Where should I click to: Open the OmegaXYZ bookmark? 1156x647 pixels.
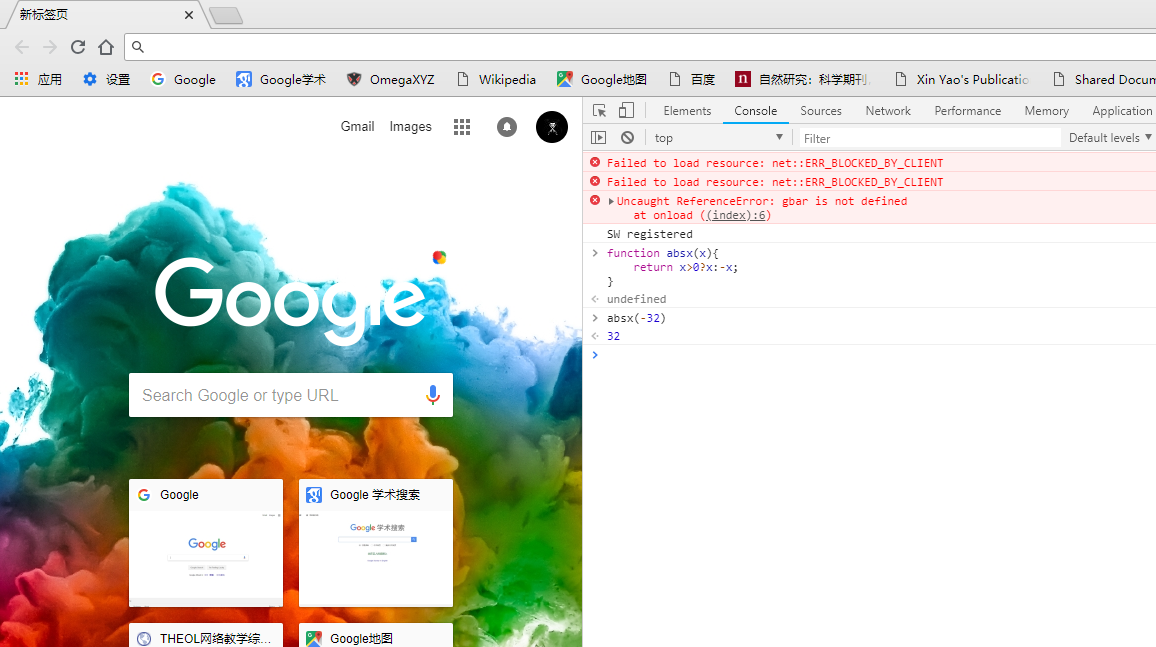point(391,79)
